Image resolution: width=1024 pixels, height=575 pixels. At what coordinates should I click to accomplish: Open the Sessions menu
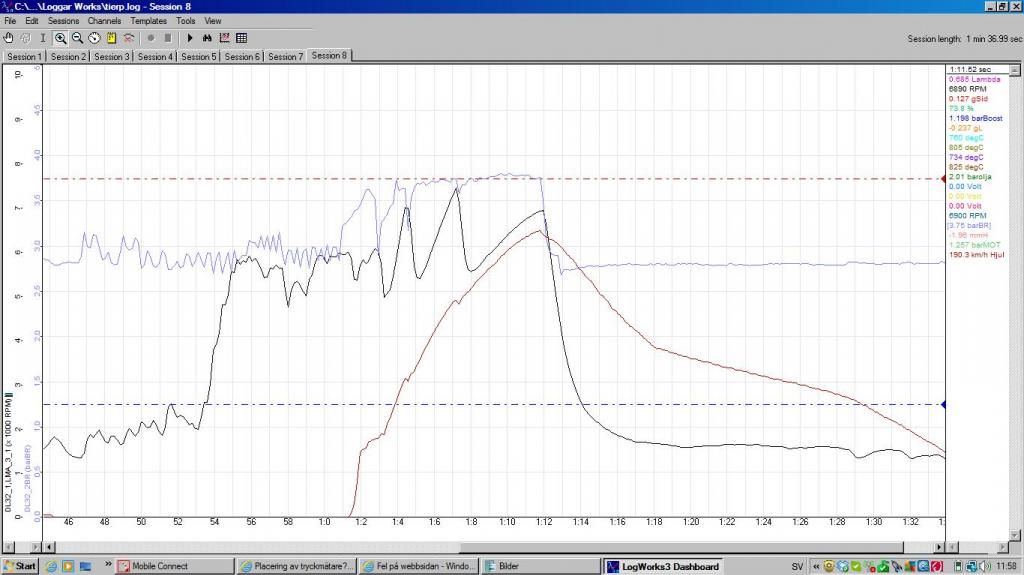pos(63,21)
